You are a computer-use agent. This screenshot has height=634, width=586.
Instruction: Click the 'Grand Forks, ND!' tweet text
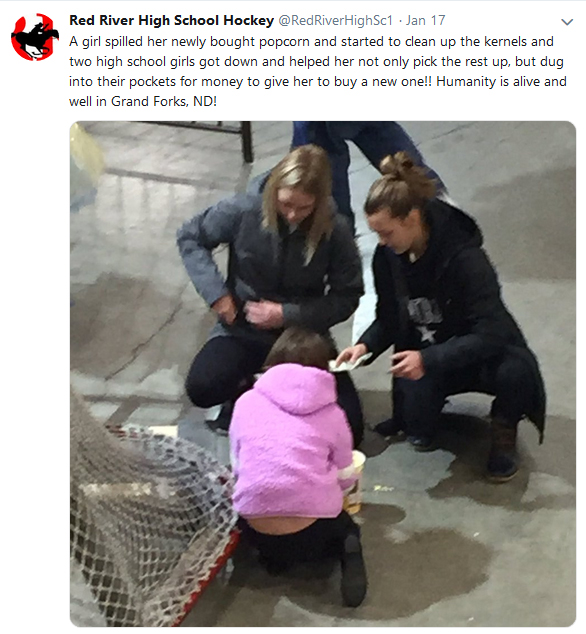pos(164,101)
